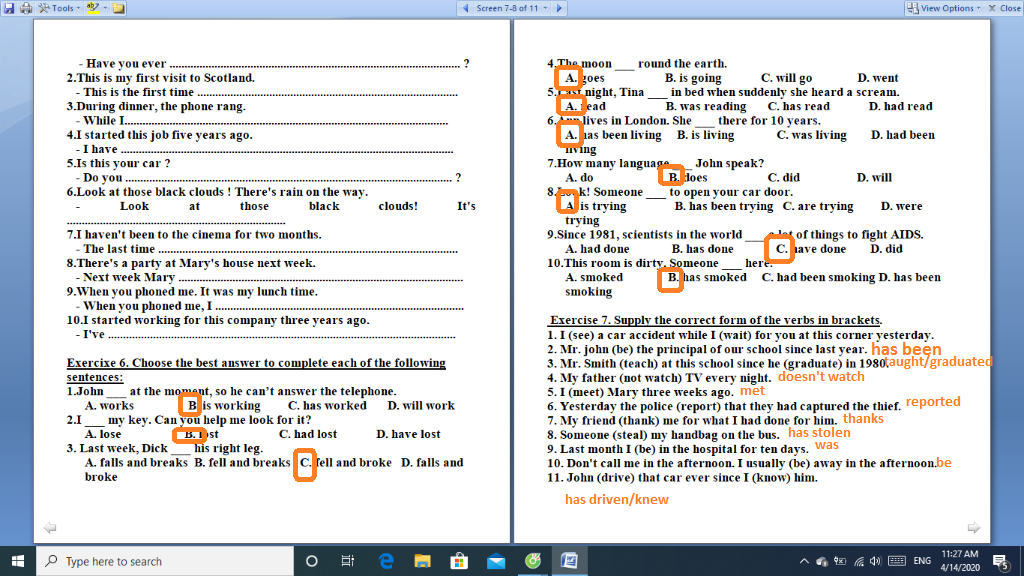Click the answer 'C. will go'
This screenshot has height=576, width=1024.
click(x=786, y=78)
